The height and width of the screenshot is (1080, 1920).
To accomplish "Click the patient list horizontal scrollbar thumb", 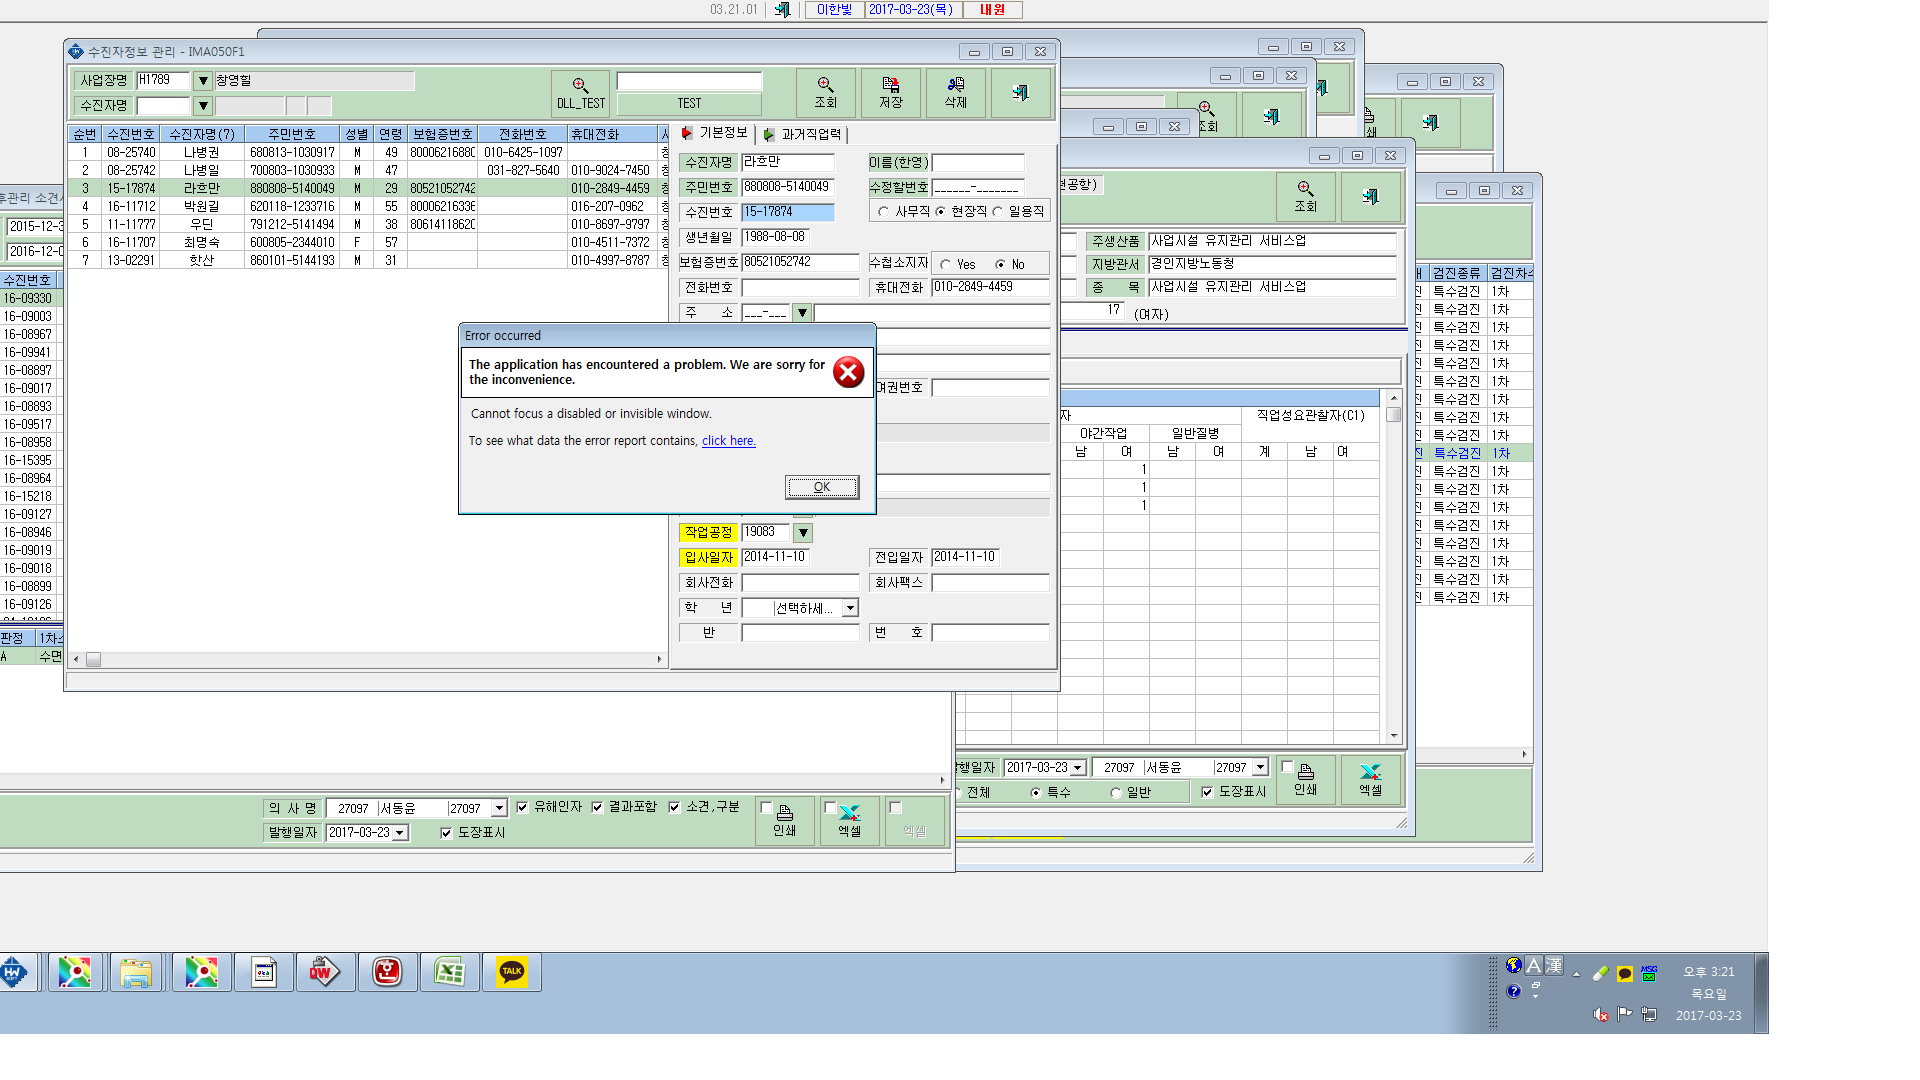I will tap(93, 659).
